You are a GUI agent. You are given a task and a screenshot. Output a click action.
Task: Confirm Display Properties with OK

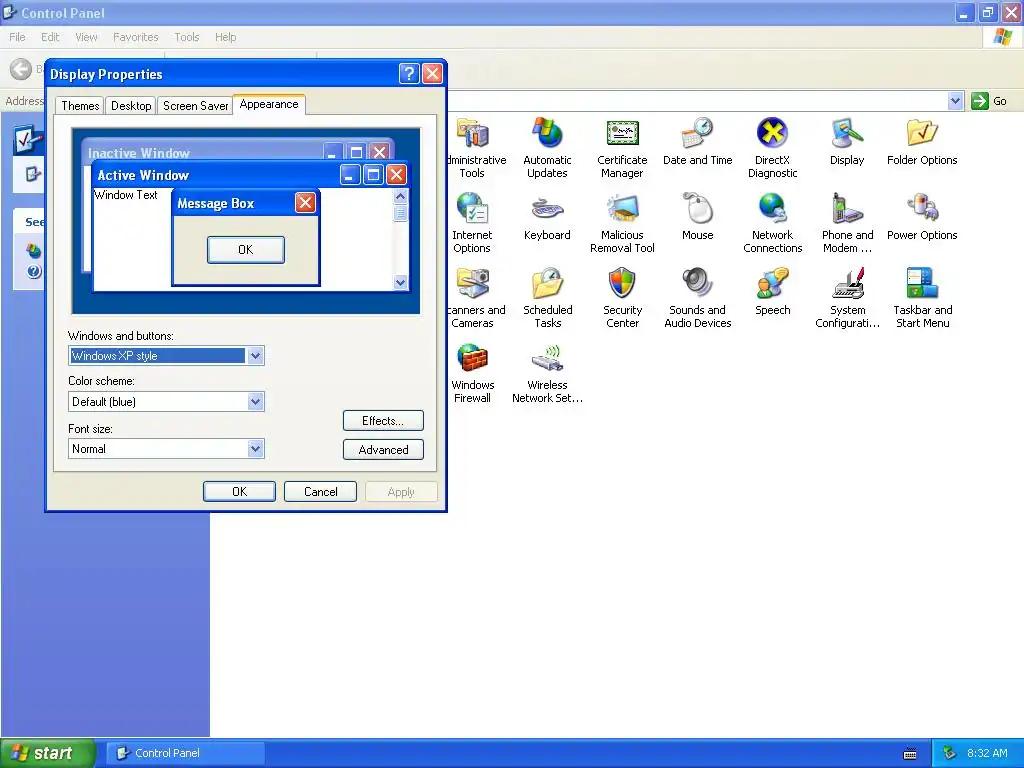pos(239,492)
